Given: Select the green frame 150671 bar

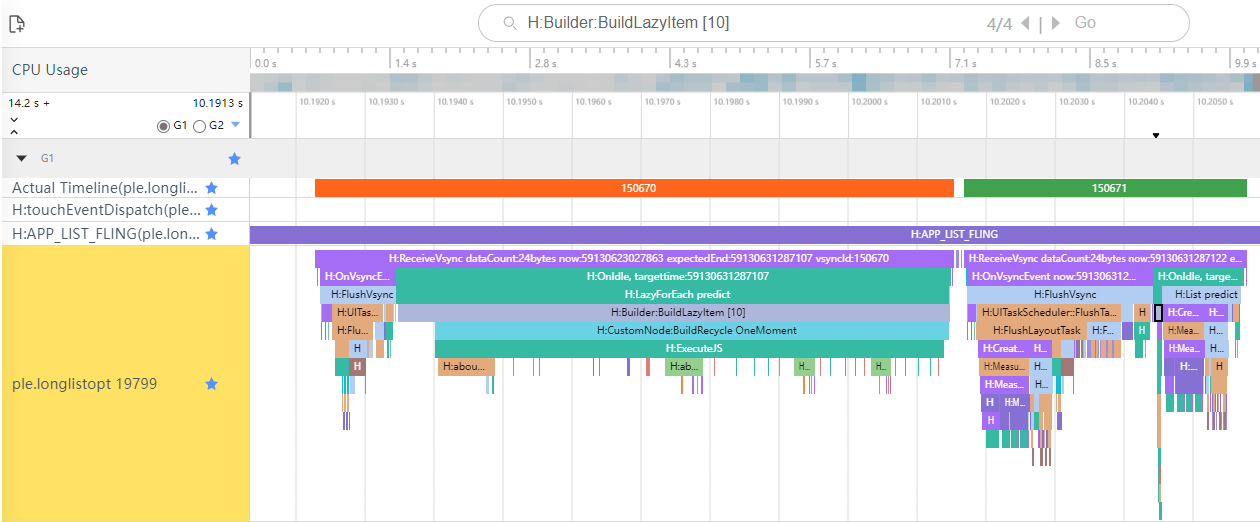Looking at the screenshot, I should coord(1105,188).
